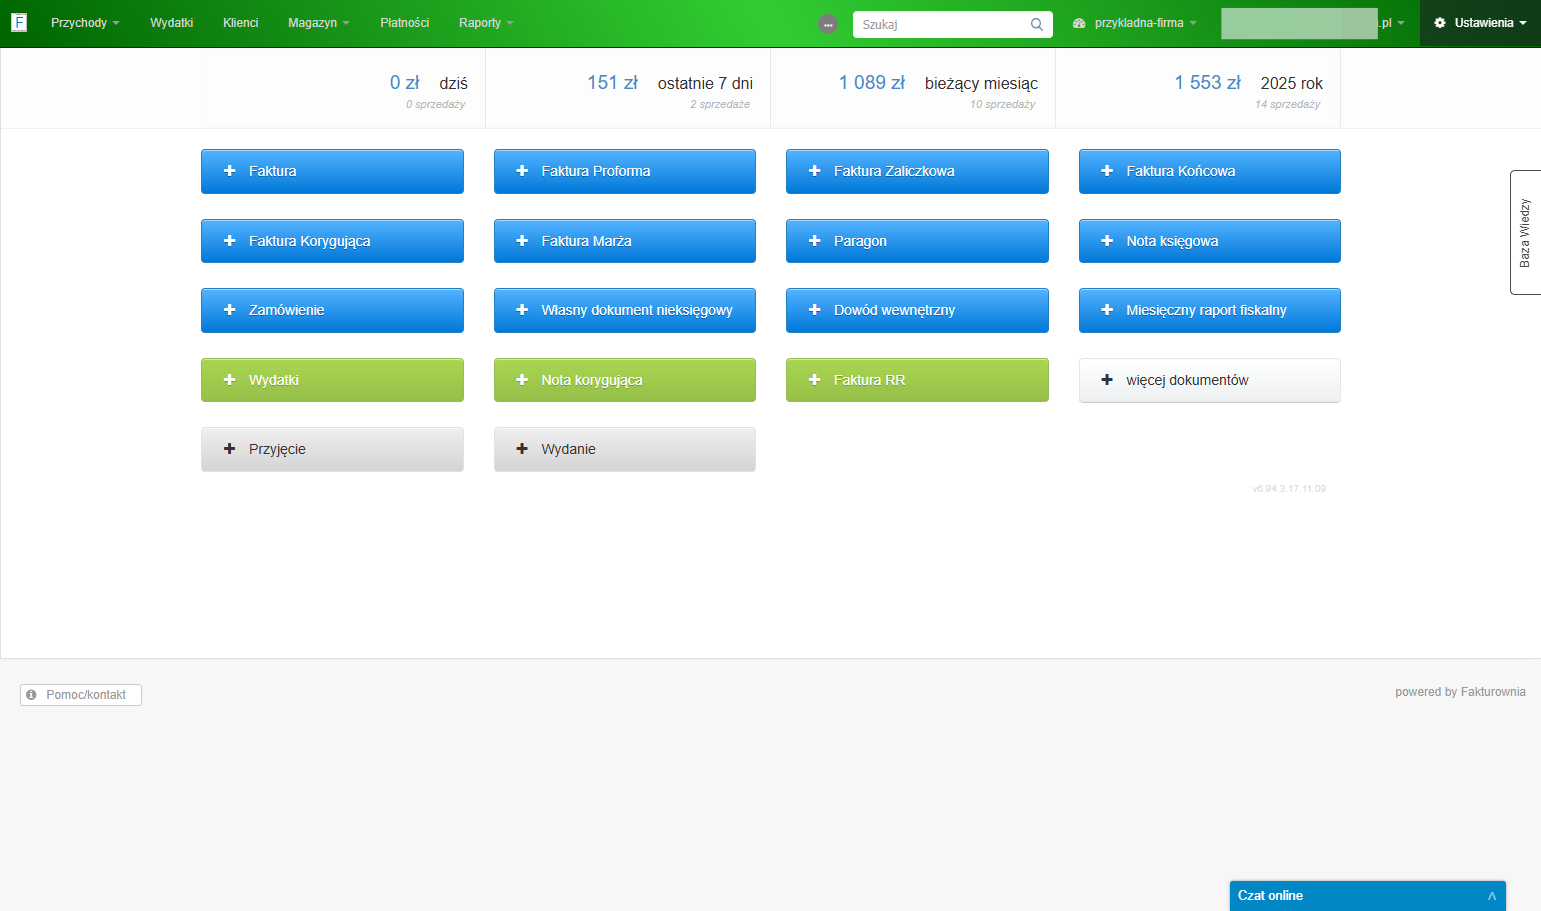1541x911 pixels.
Task: Expand the Czat online panel arrow
Action: coord(1491,896)
